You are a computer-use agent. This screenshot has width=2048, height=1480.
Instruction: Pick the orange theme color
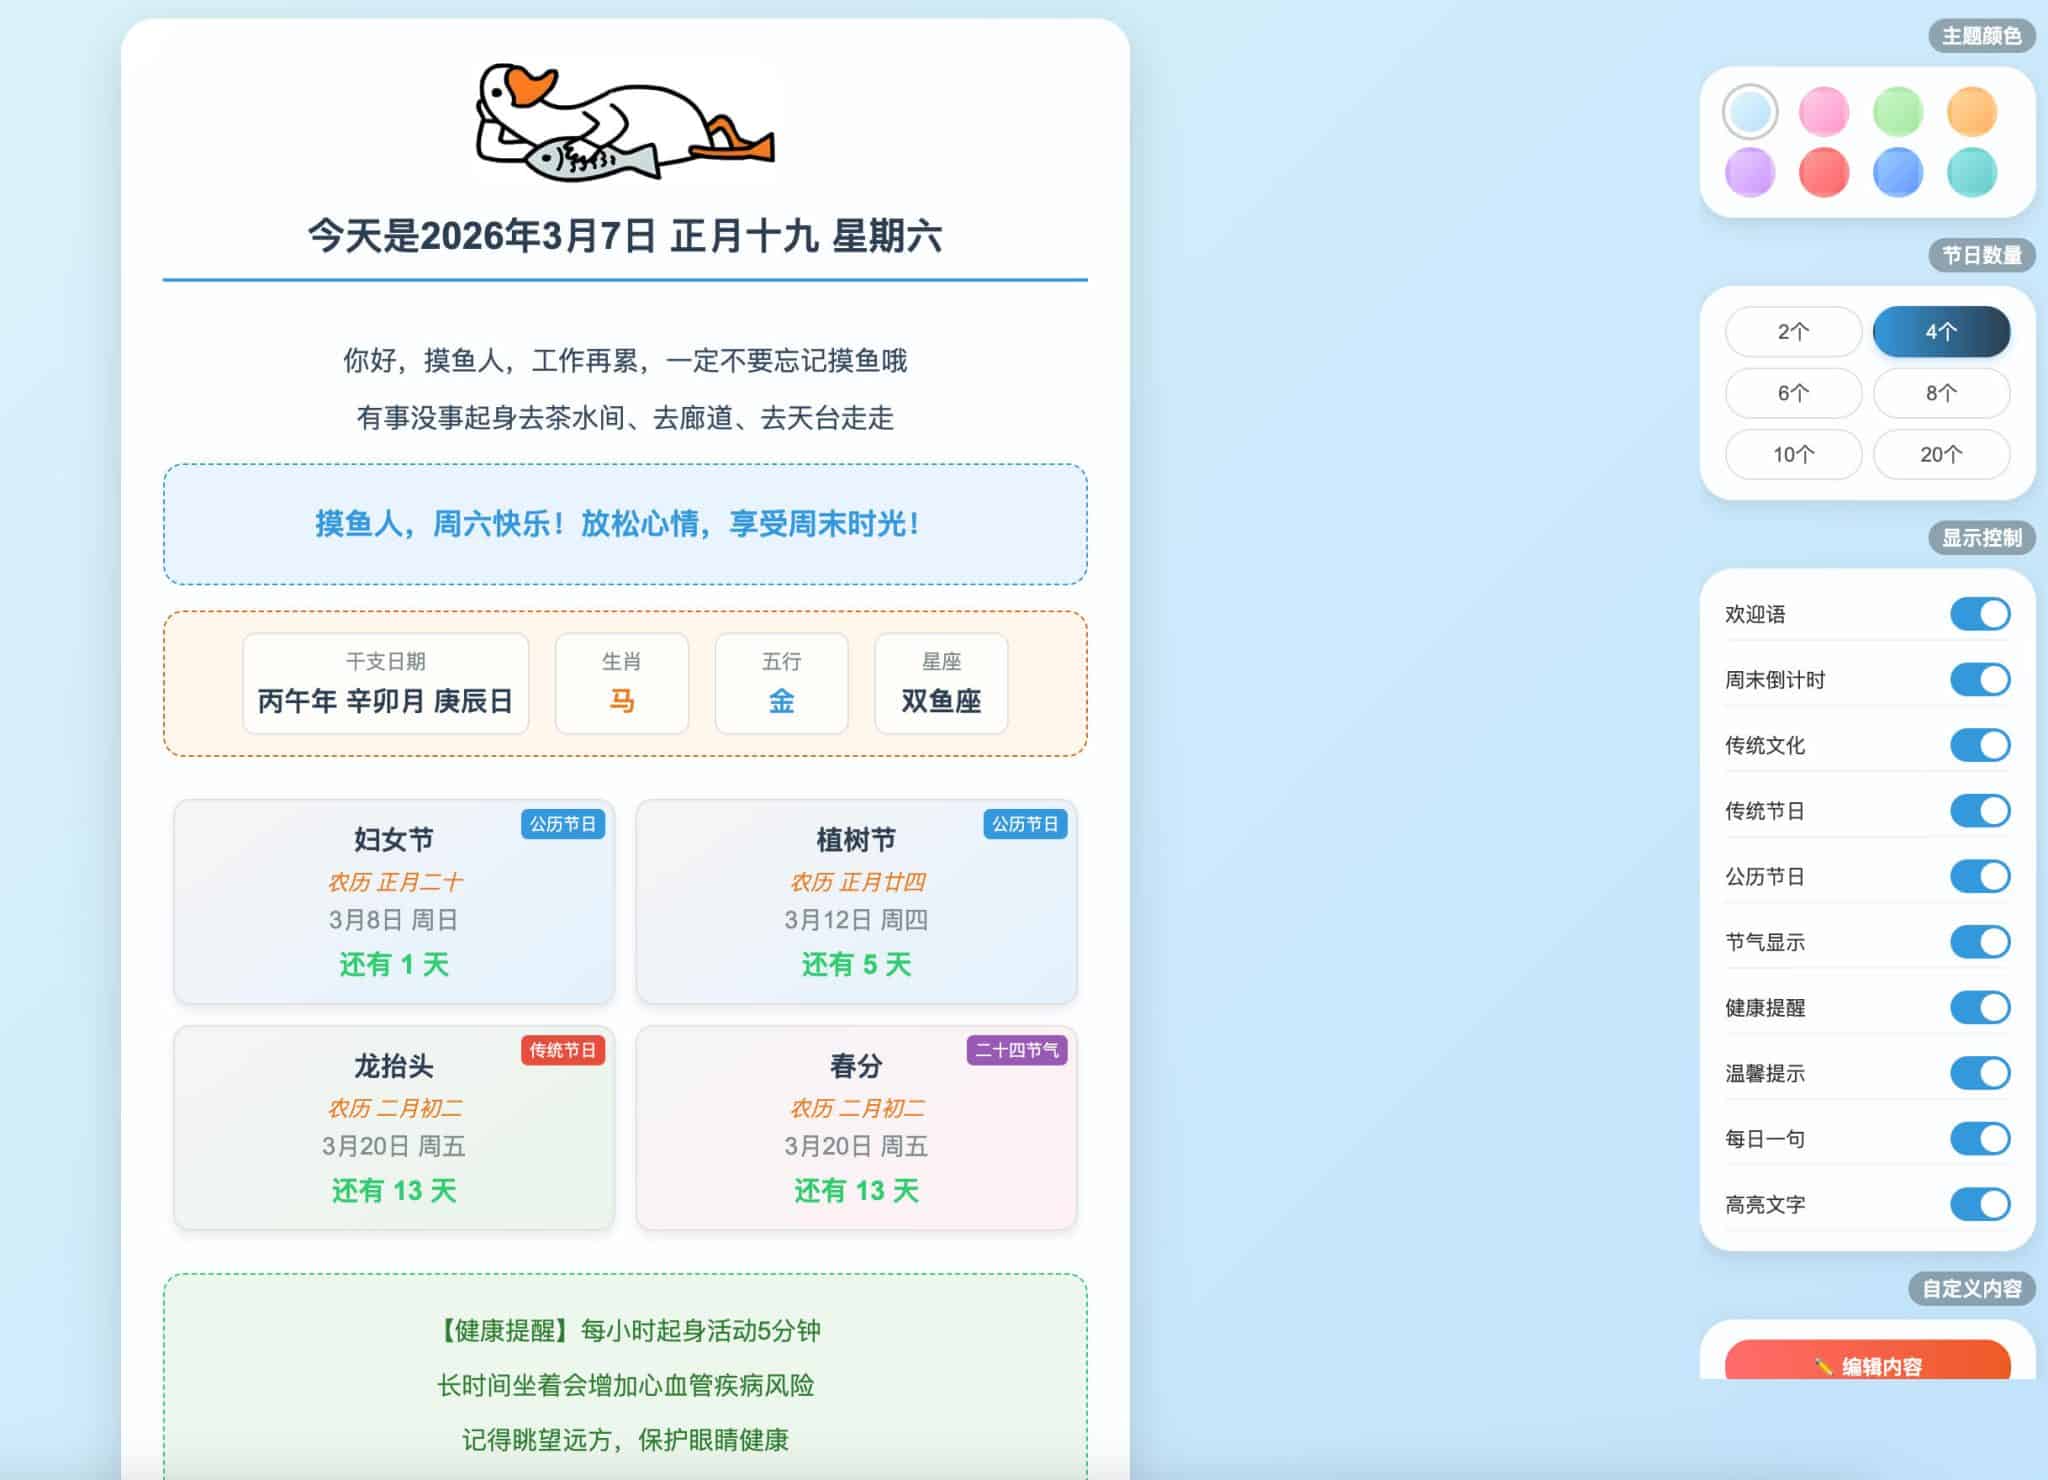pos(1972,111)
